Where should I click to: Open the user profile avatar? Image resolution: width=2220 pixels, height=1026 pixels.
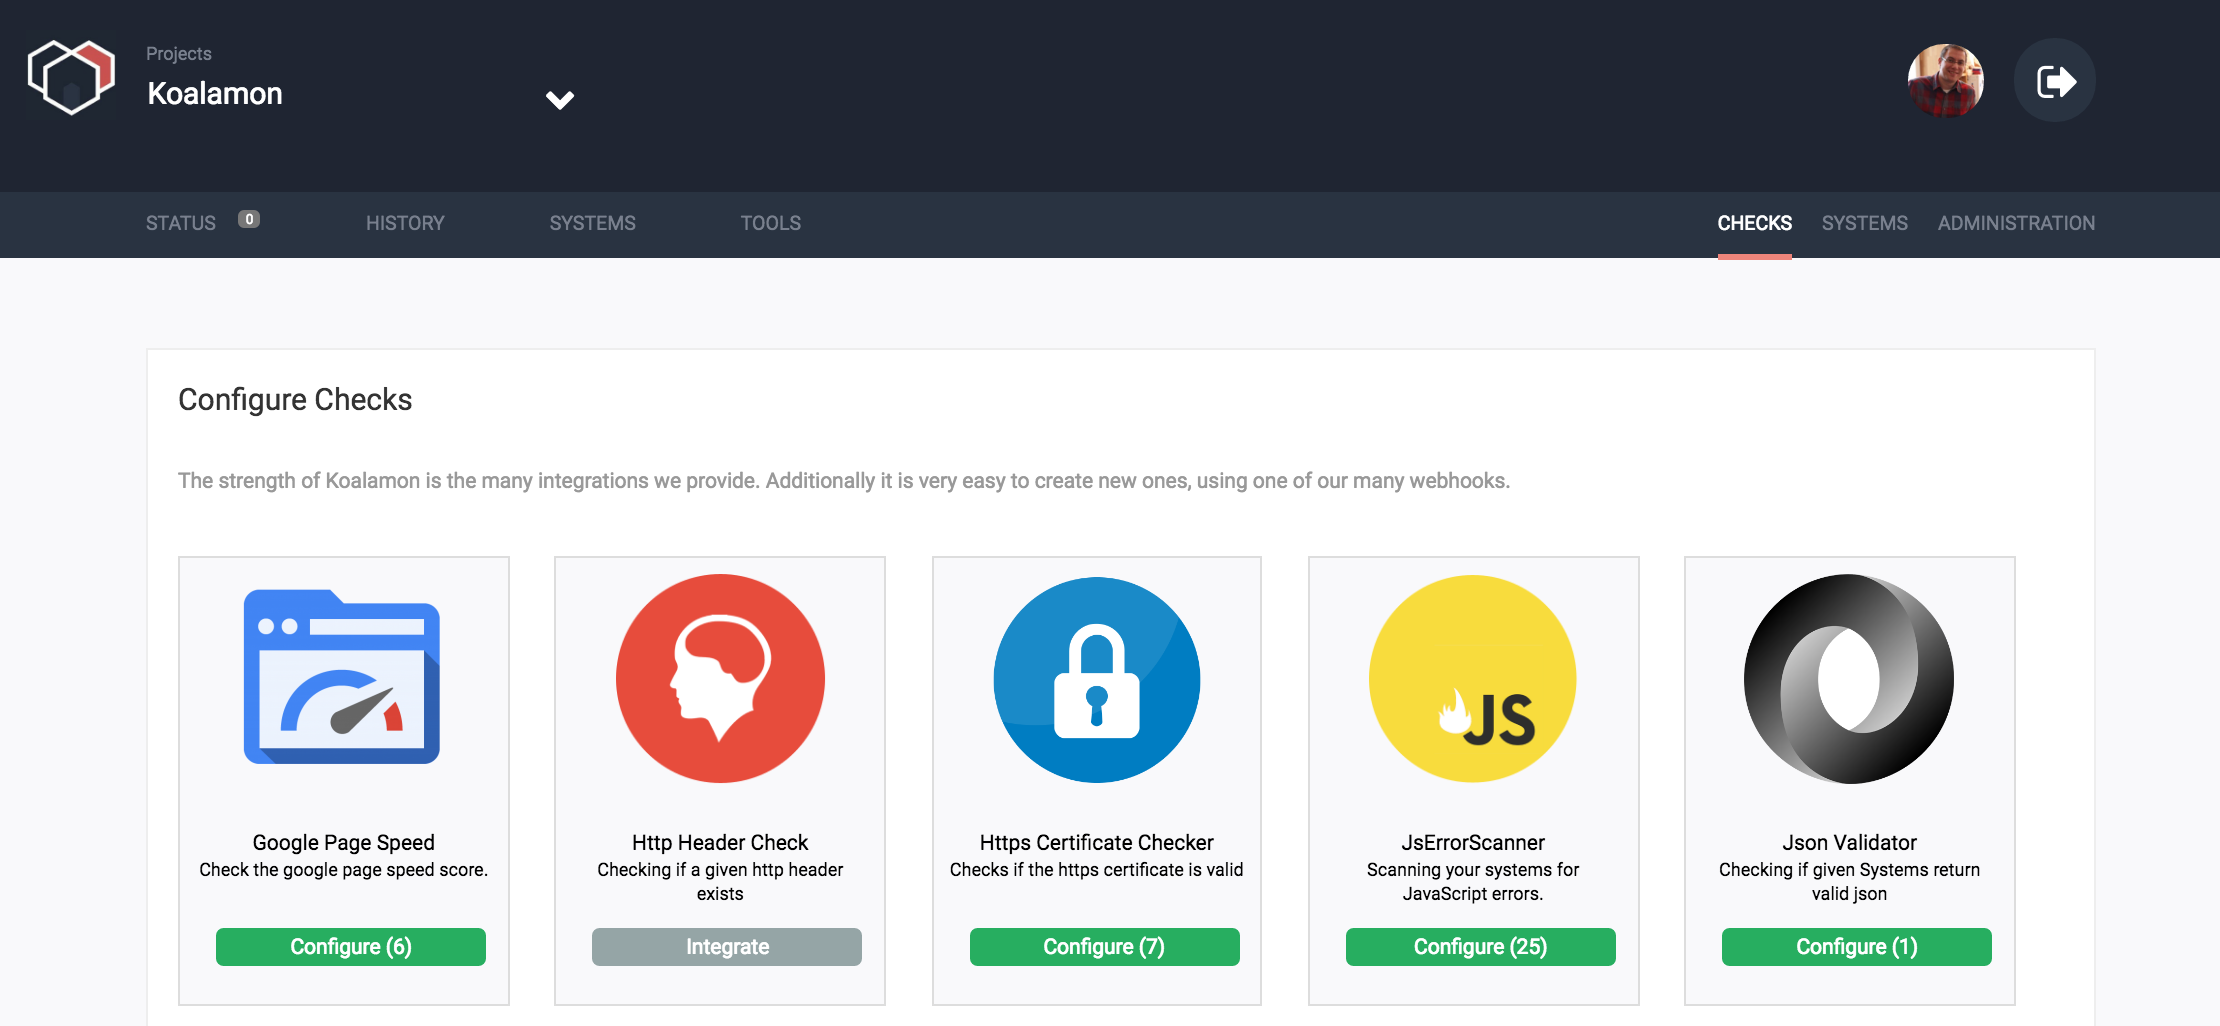(1945, 81)
